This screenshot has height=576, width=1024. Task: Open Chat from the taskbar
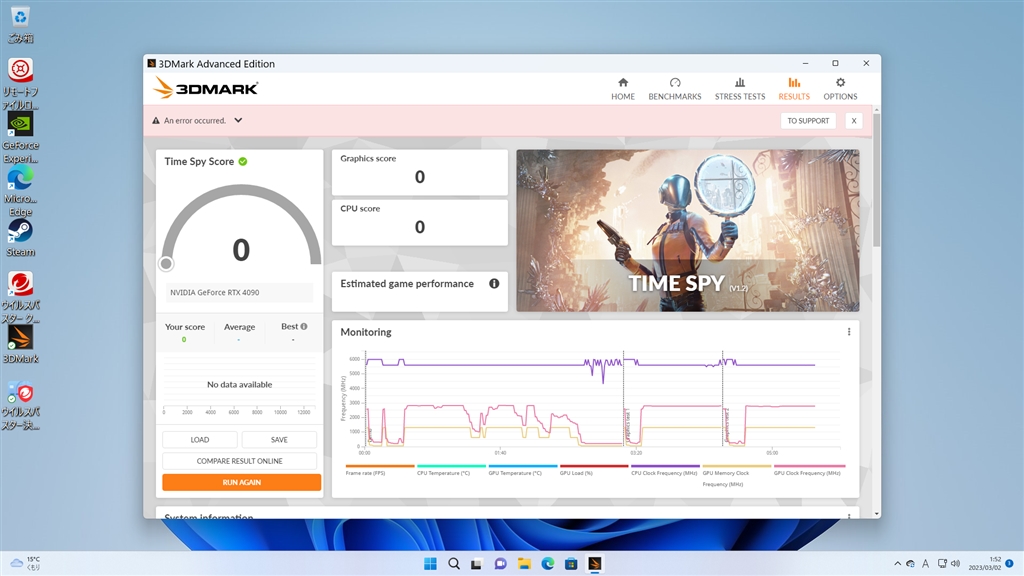[500, 564]
